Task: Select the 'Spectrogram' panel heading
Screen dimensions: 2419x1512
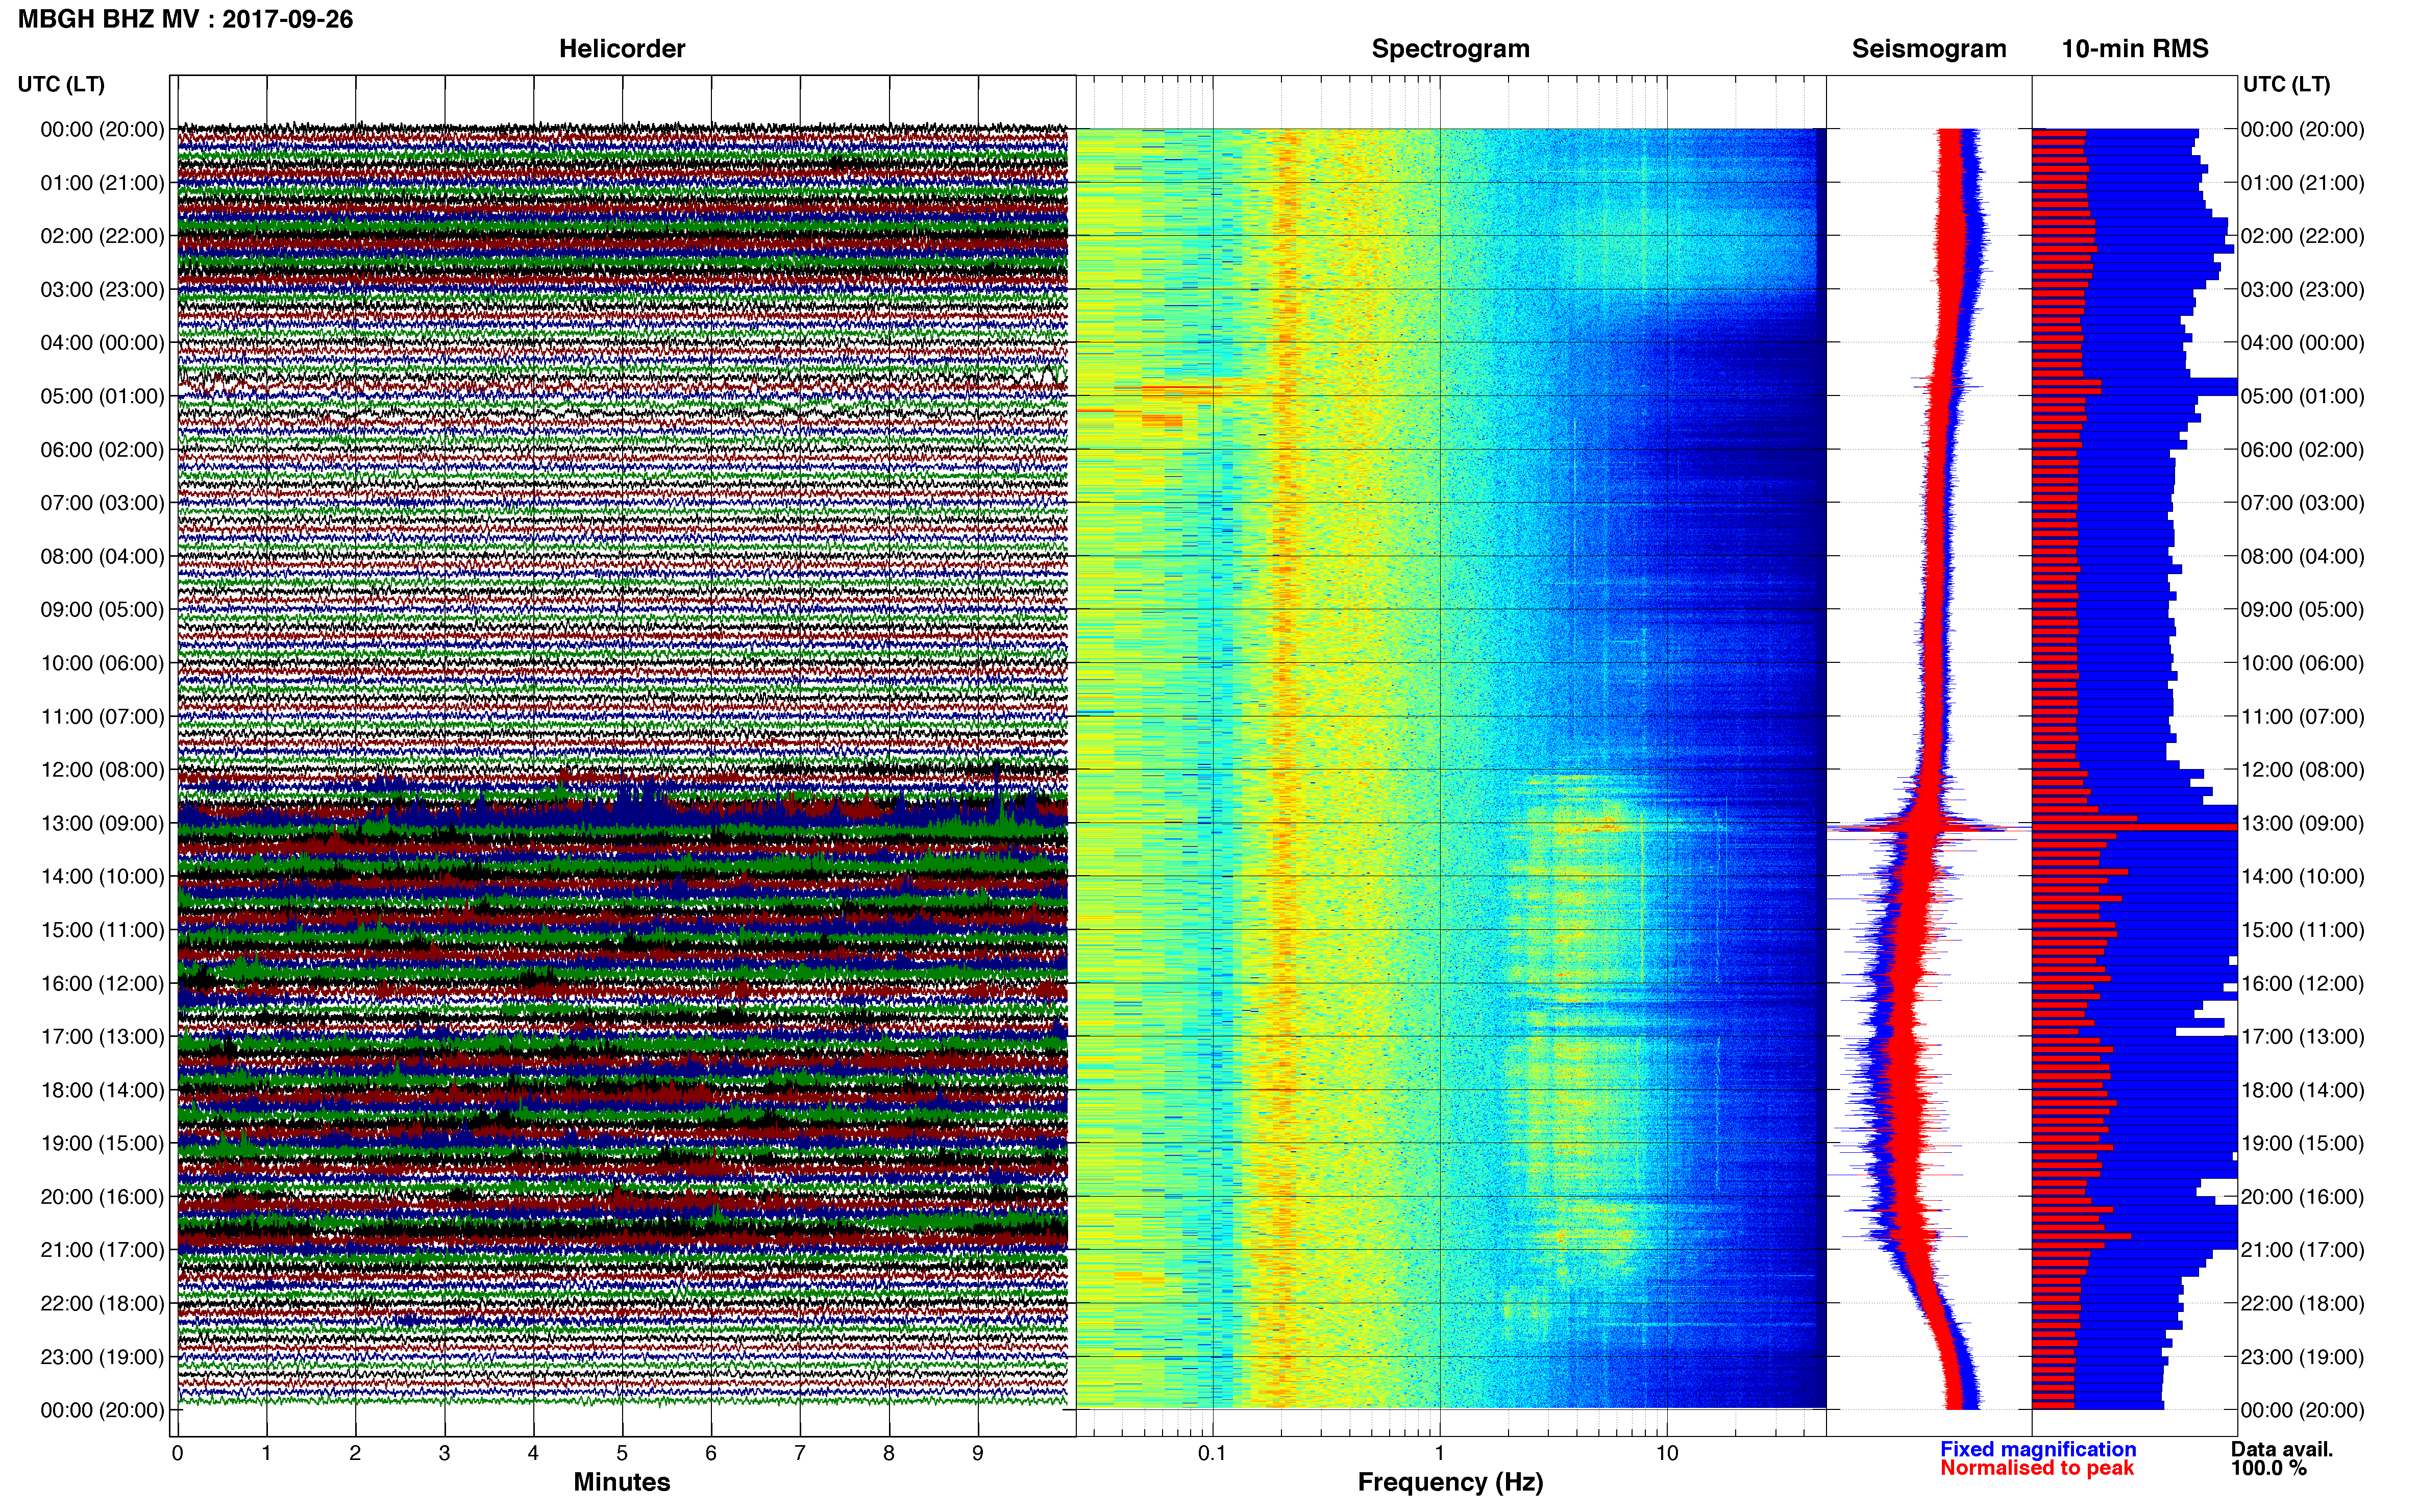Action: pyautogui.click(x=1450, y=49)
